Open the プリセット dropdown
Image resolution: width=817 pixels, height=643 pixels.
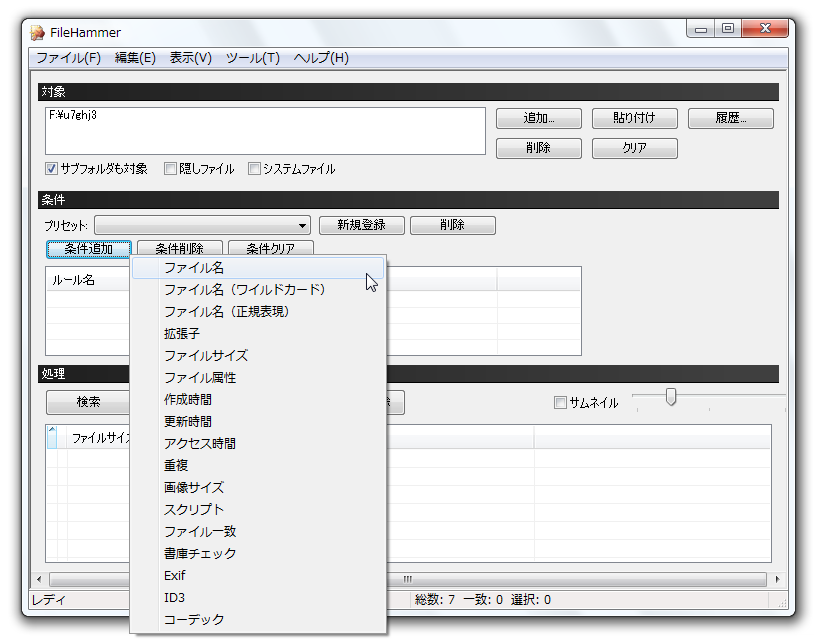coord(203,226)
